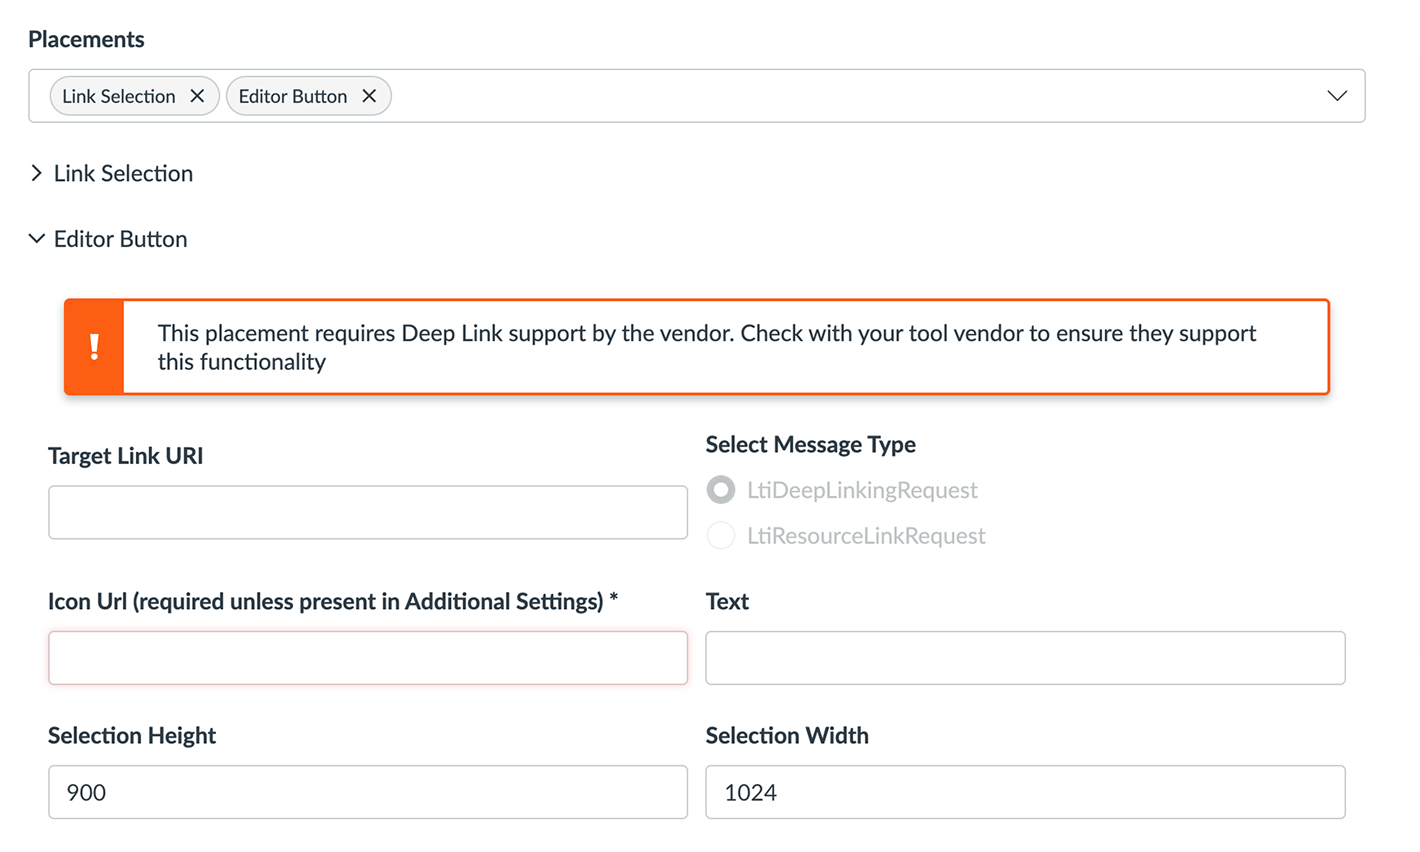Click the Selection Height field with 900

(x=368, y=792)
